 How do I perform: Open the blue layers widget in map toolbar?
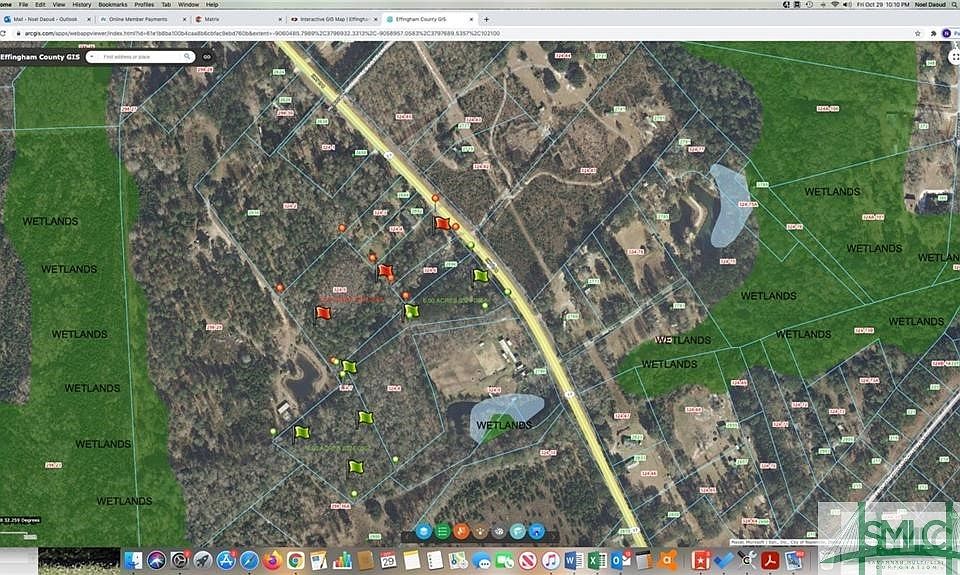click(423, 531)
